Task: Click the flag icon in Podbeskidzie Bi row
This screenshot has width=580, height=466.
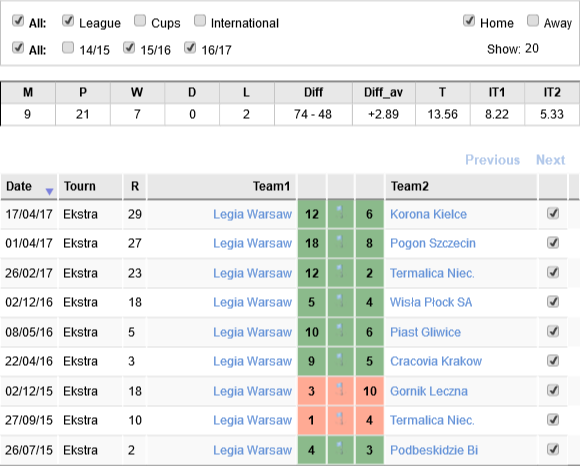Action: tap(340, 449)
